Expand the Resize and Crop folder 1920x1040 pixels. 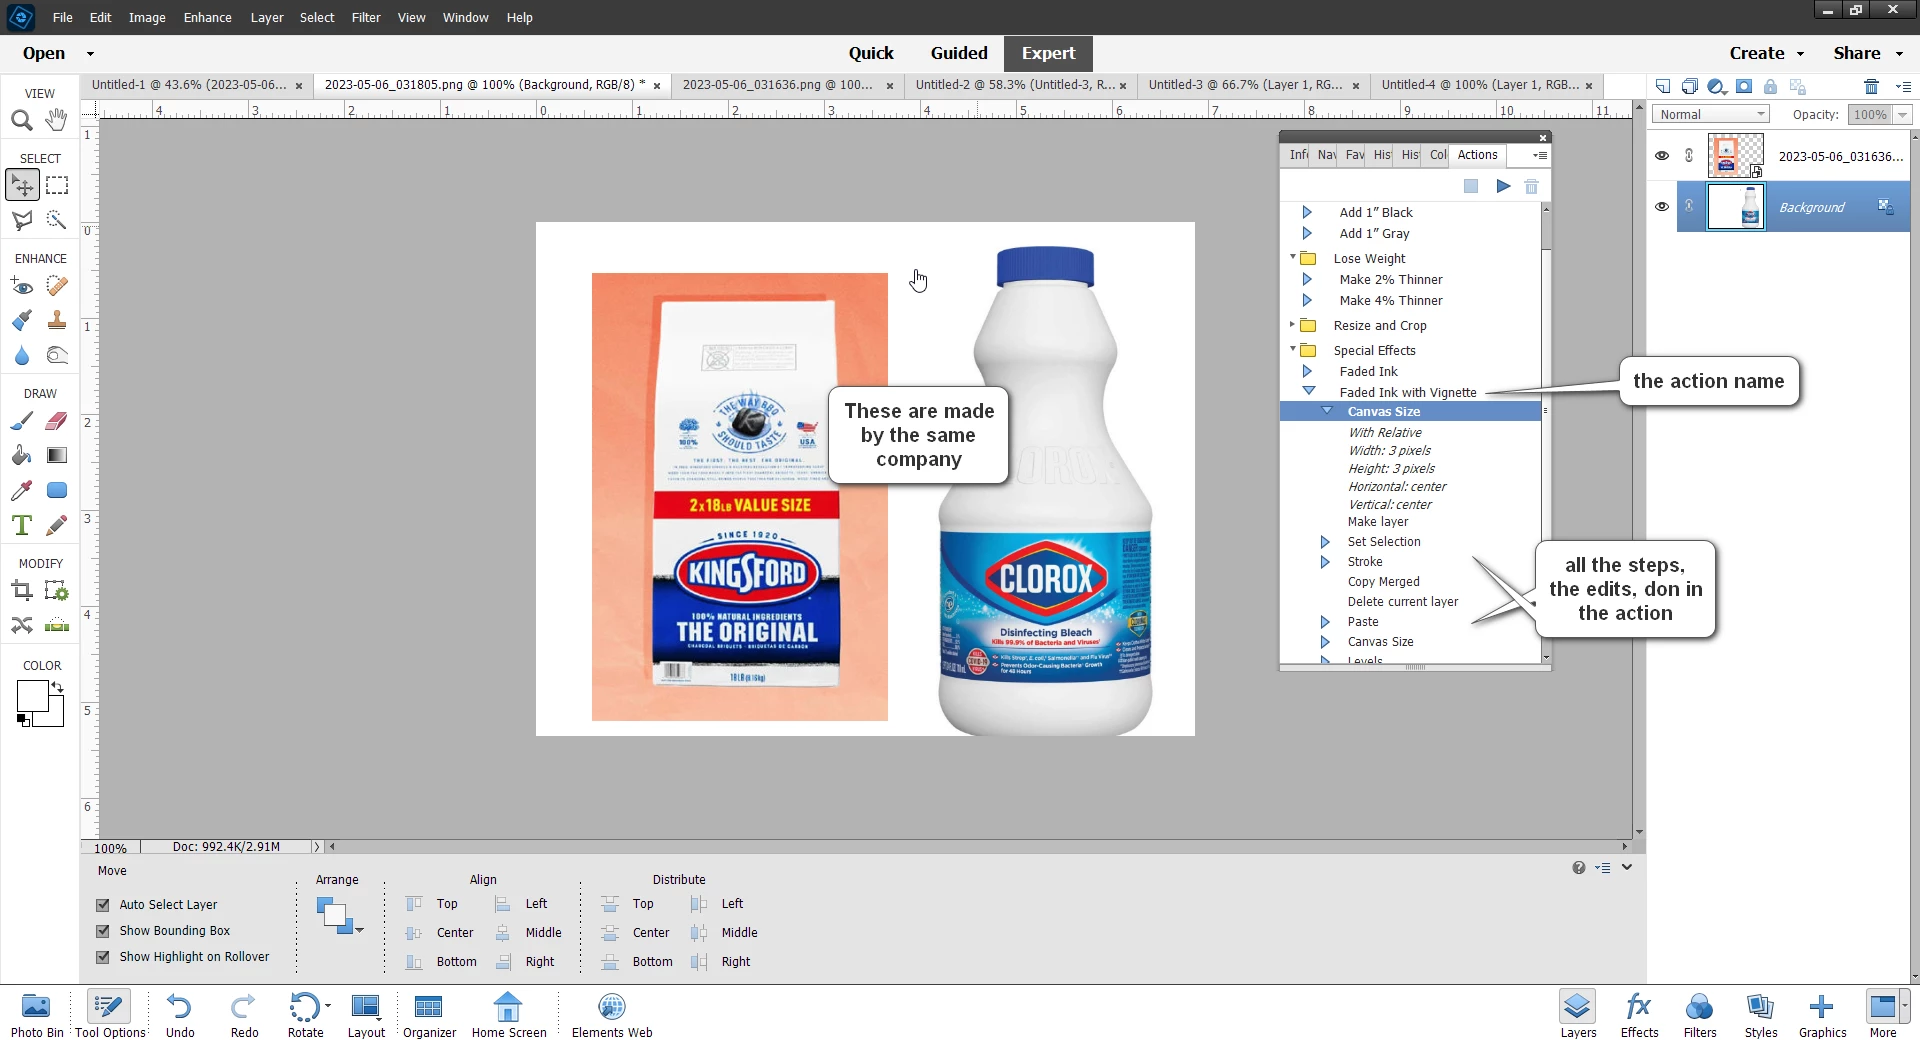click(x=1292, y=325)
